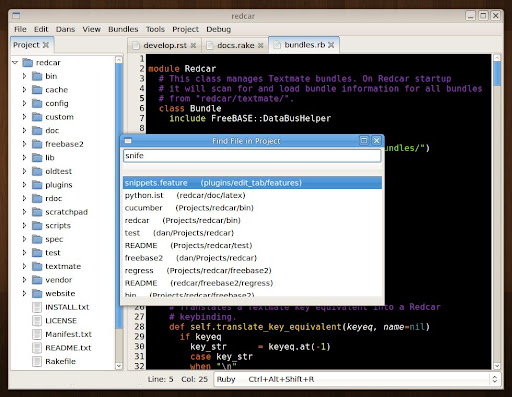The height and width of the screenshot is (397, 512).
Task: Maximize the Find File in Project dialog
Action: [x=364, y=140]
